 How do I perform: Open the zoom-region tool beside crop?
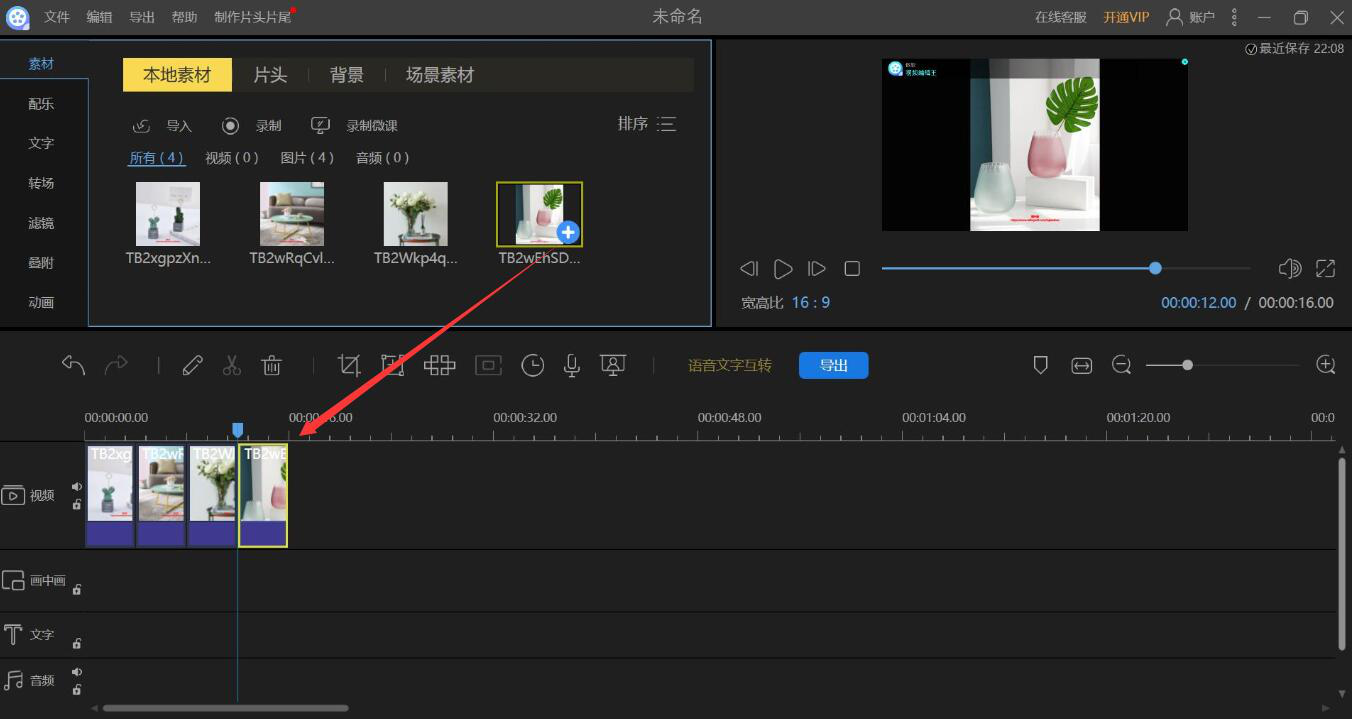(x=392, y=365)
